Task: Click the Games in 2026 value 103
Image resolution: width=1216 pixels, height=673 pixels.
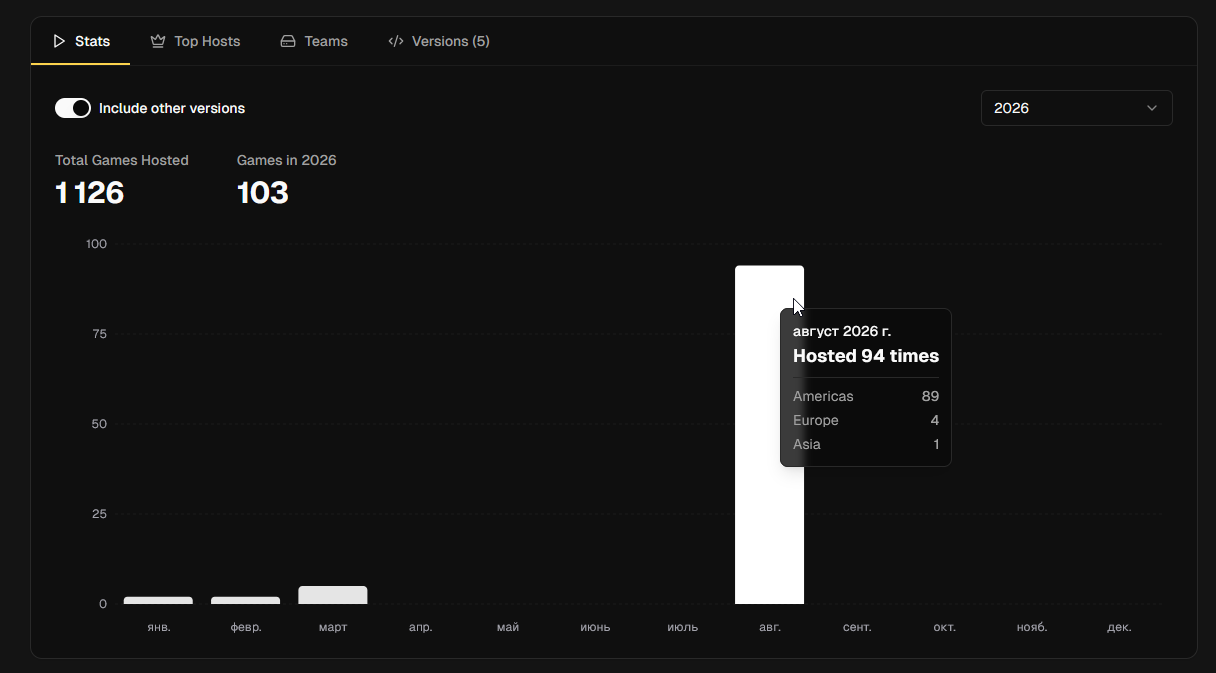Action: pyautogui.click(x=263, y=192)
